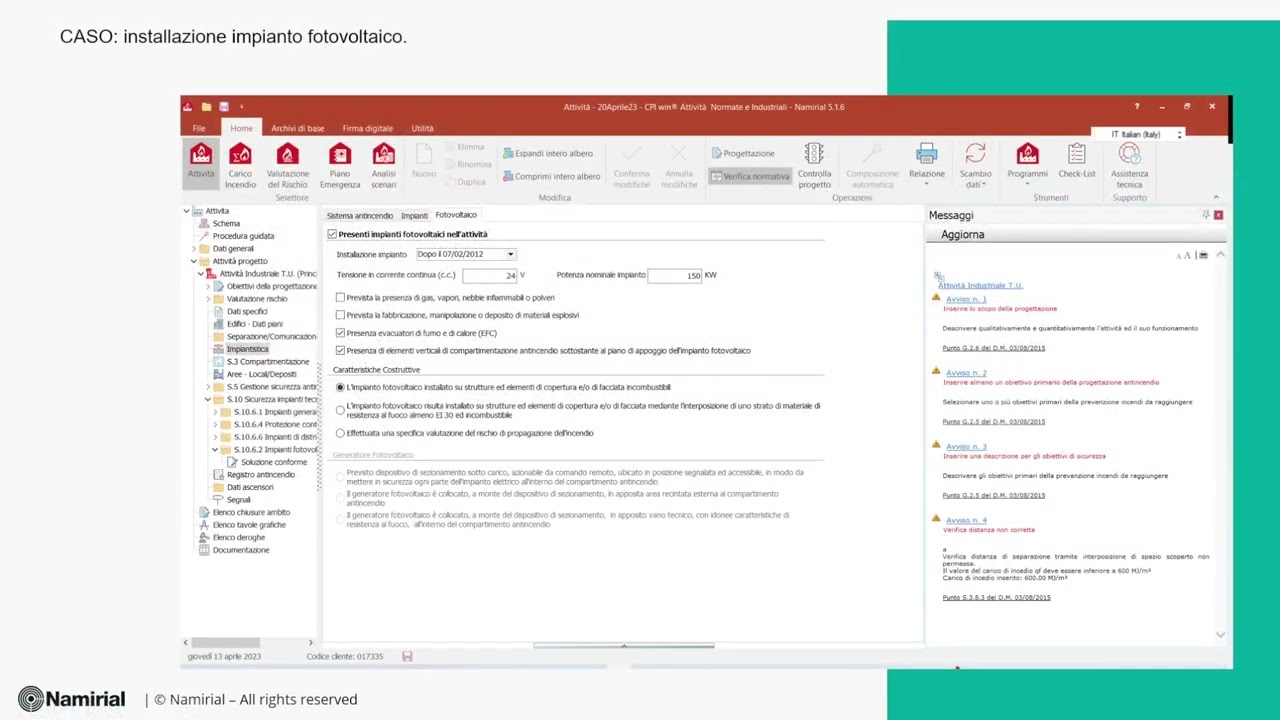Open the Analisi scenari module
The width and height of the screenshot is (1280, 720).
384,165
